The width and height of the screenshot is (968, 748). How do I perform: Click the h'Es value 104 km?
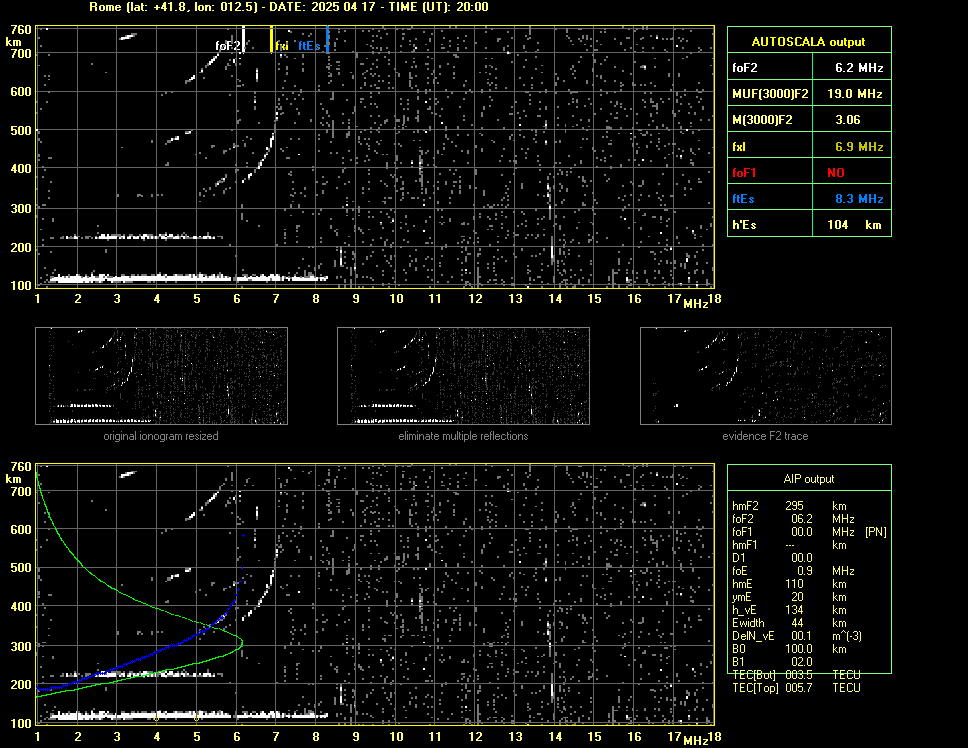coord(854,225)
